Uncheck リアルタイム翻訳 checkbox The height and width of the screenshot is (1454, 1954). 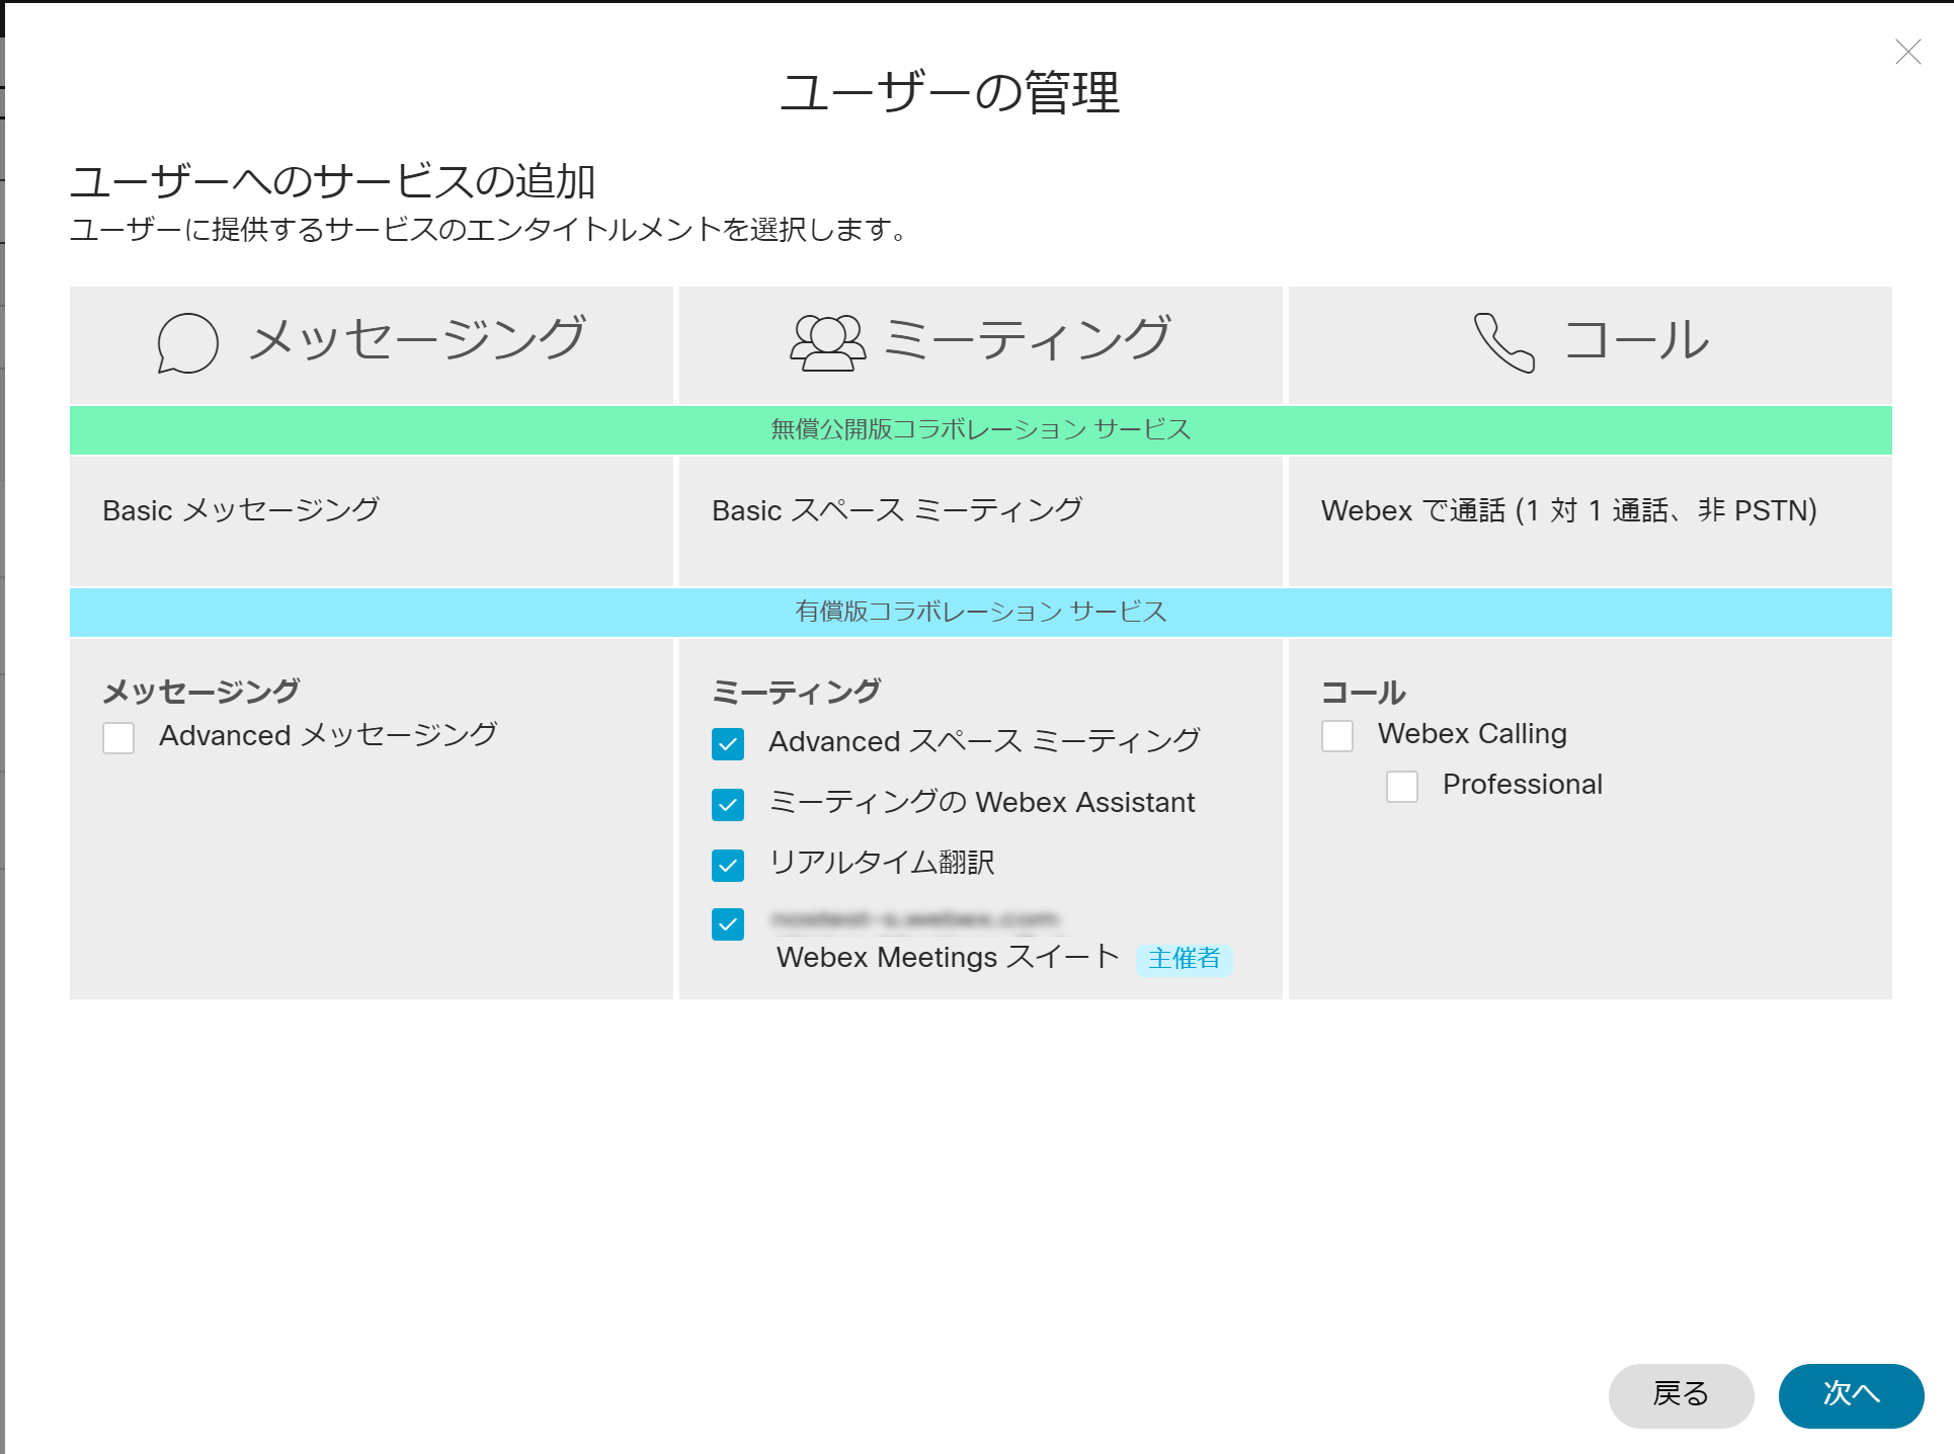pos(728,864)
